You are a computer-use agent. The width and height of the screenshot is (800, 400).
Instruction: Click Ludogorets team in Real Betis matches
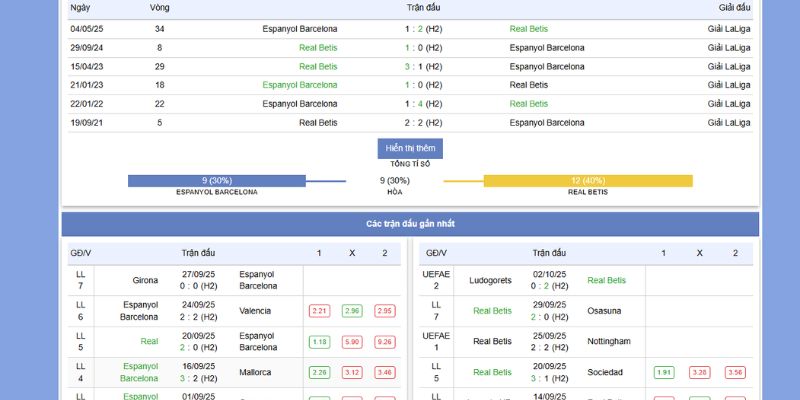pos(490,280)
